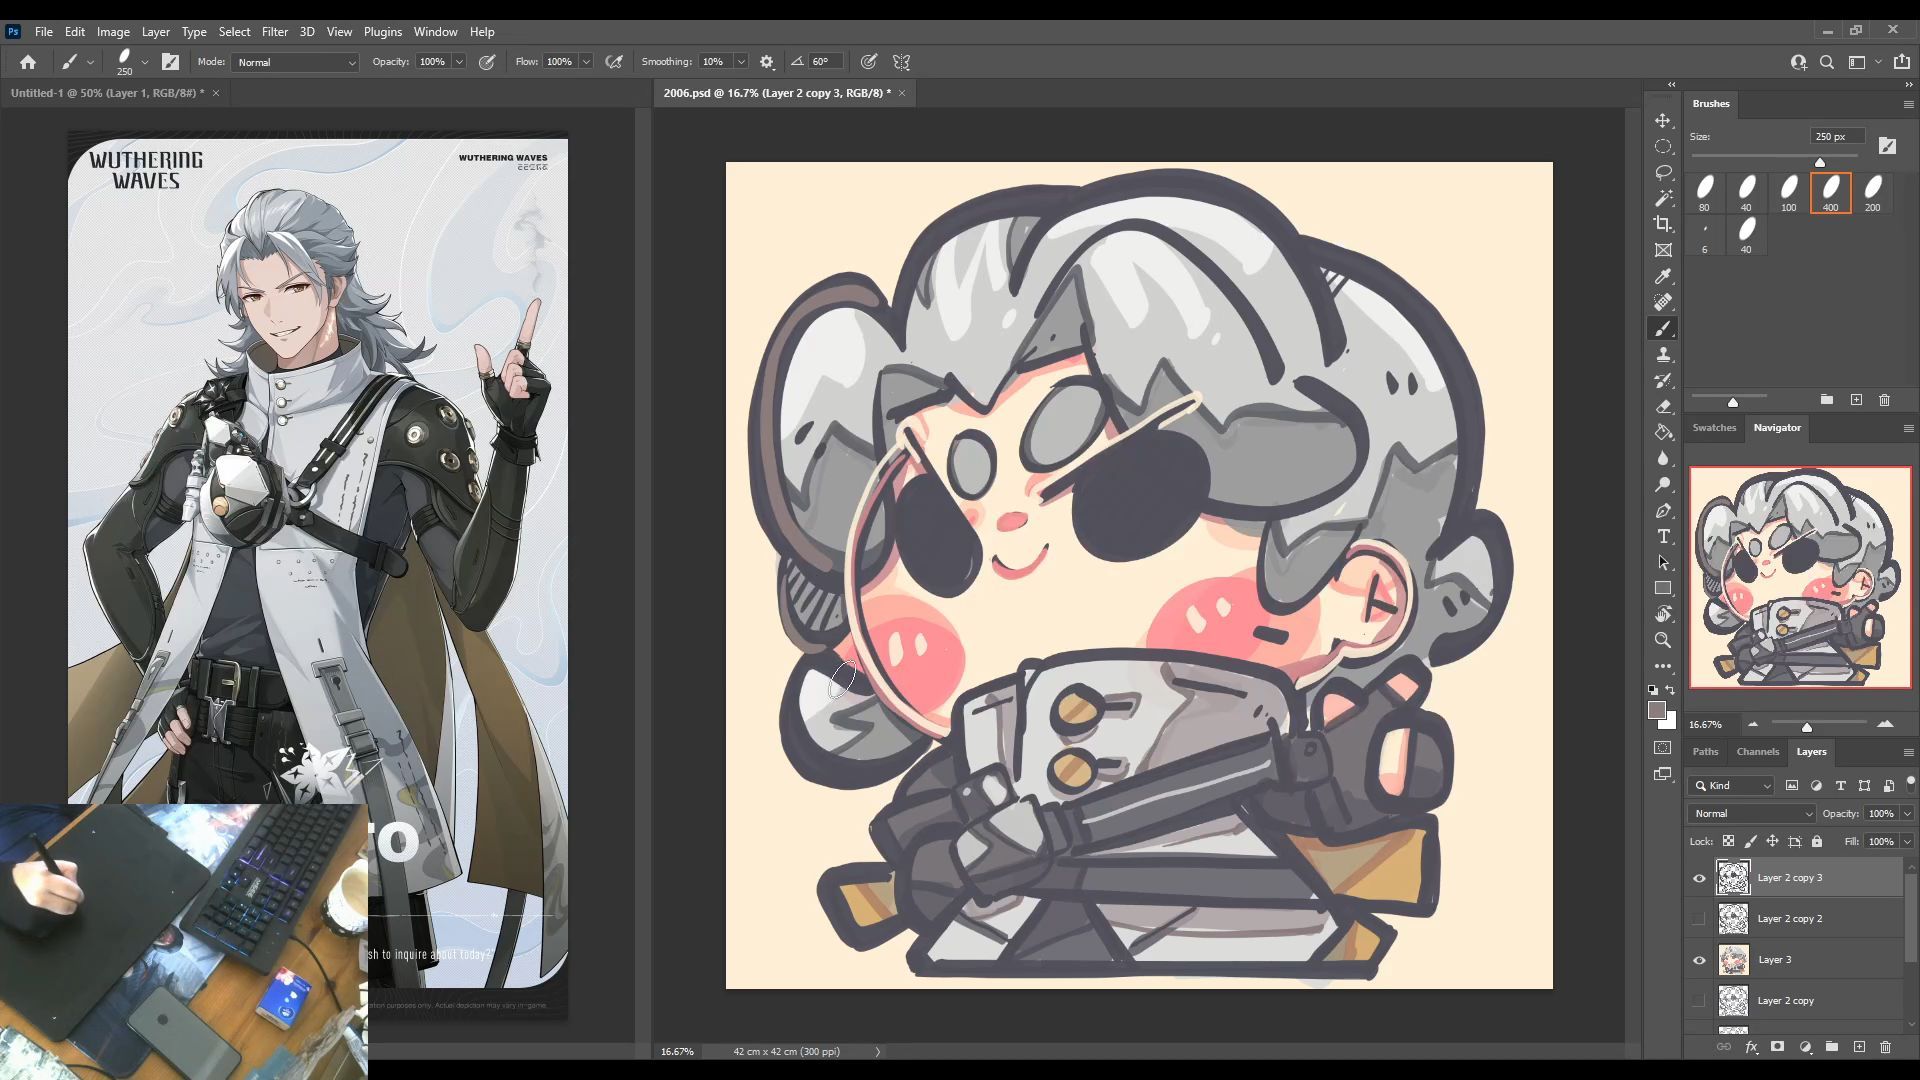
Task: Open the Plugins menu
Action: click(382, 32)
